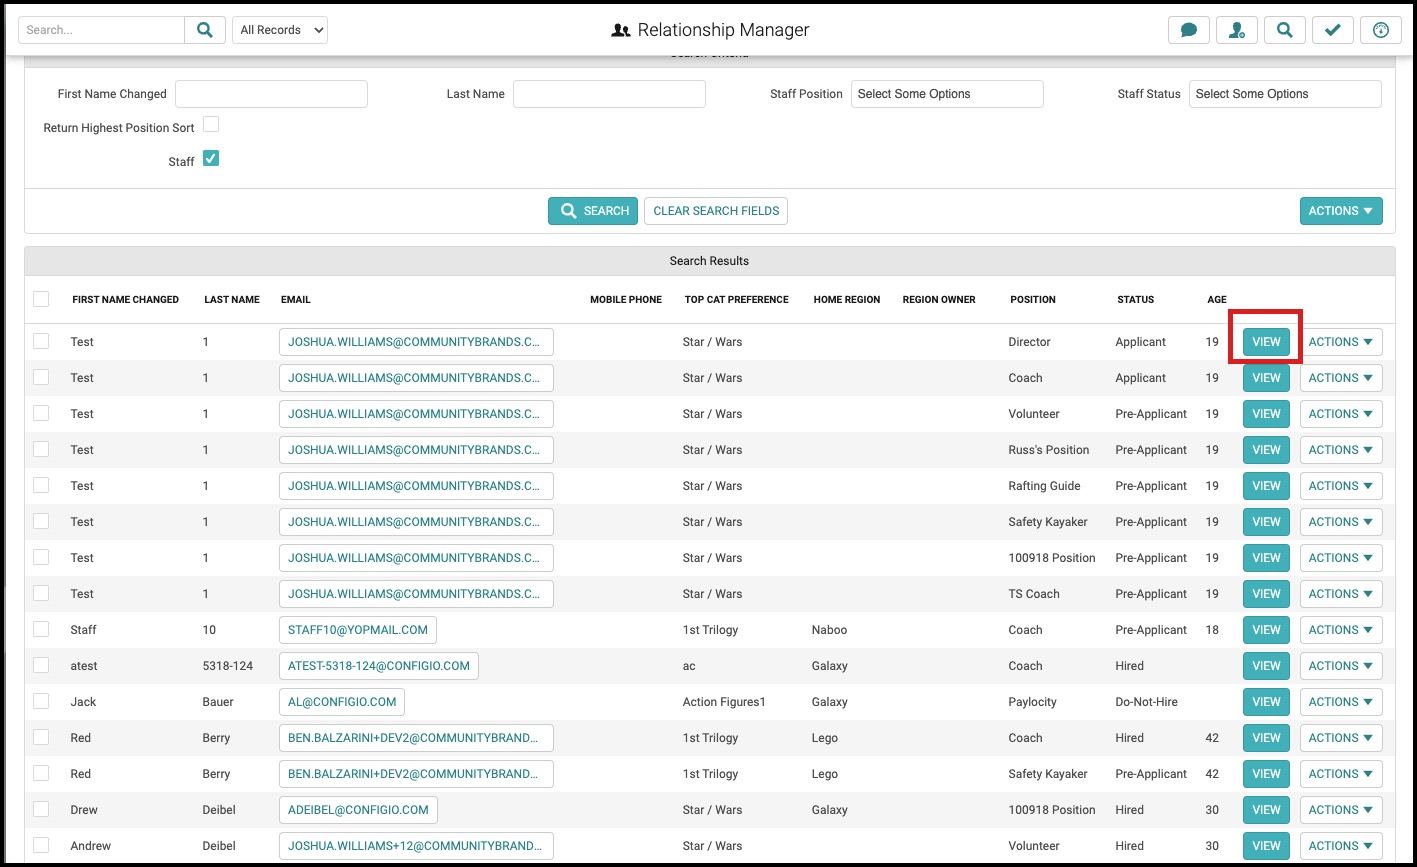1417x867 pixels.
Task: Click the Search Results section header
Action: 709,261
